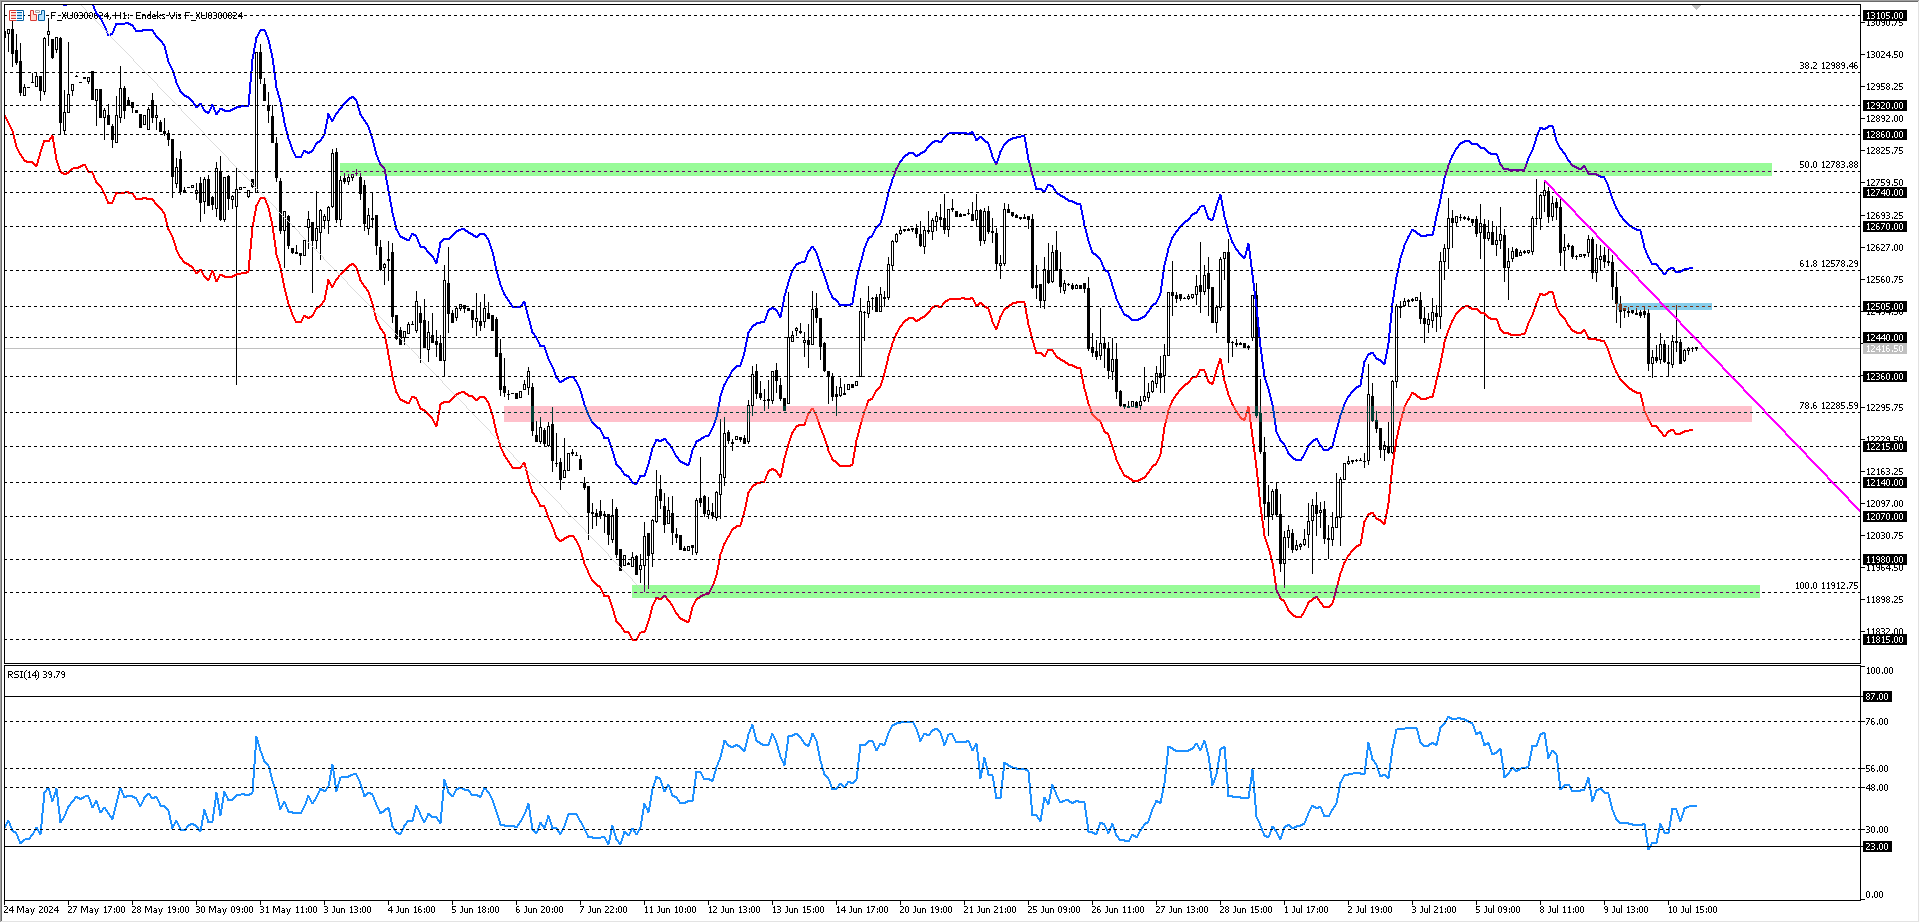This screenshot has height=923, width=1920.
Task: Click the RSI 100.00 scale value
Action: [1880, 671]
